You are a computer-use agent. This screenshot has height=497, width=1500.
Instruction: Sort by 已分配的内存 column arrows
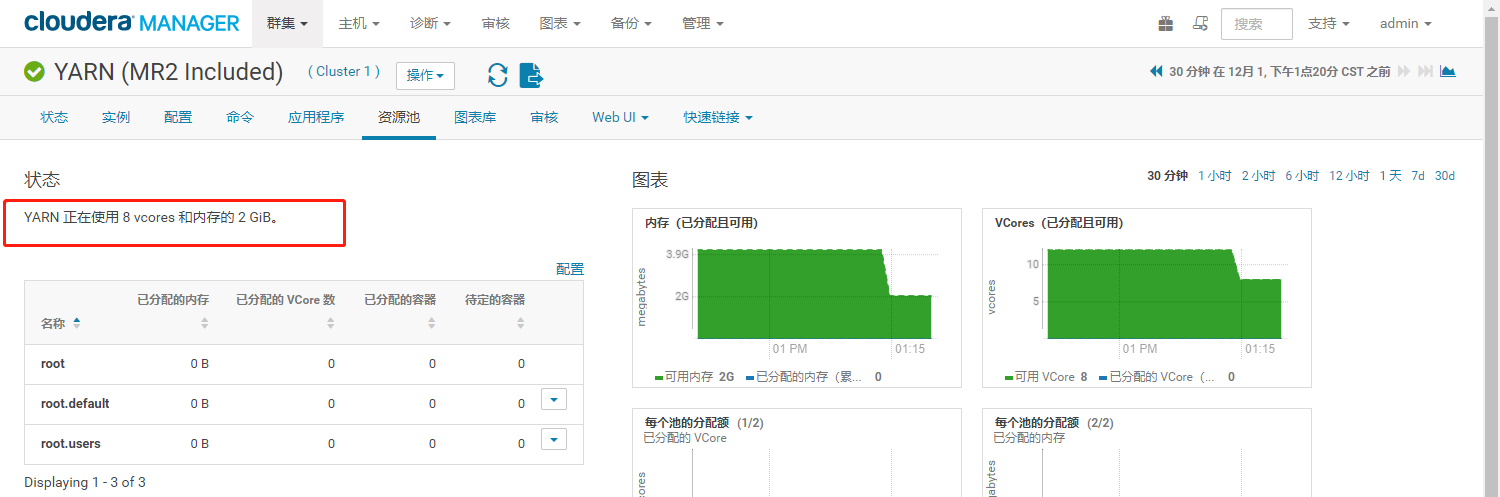(205, 323)
